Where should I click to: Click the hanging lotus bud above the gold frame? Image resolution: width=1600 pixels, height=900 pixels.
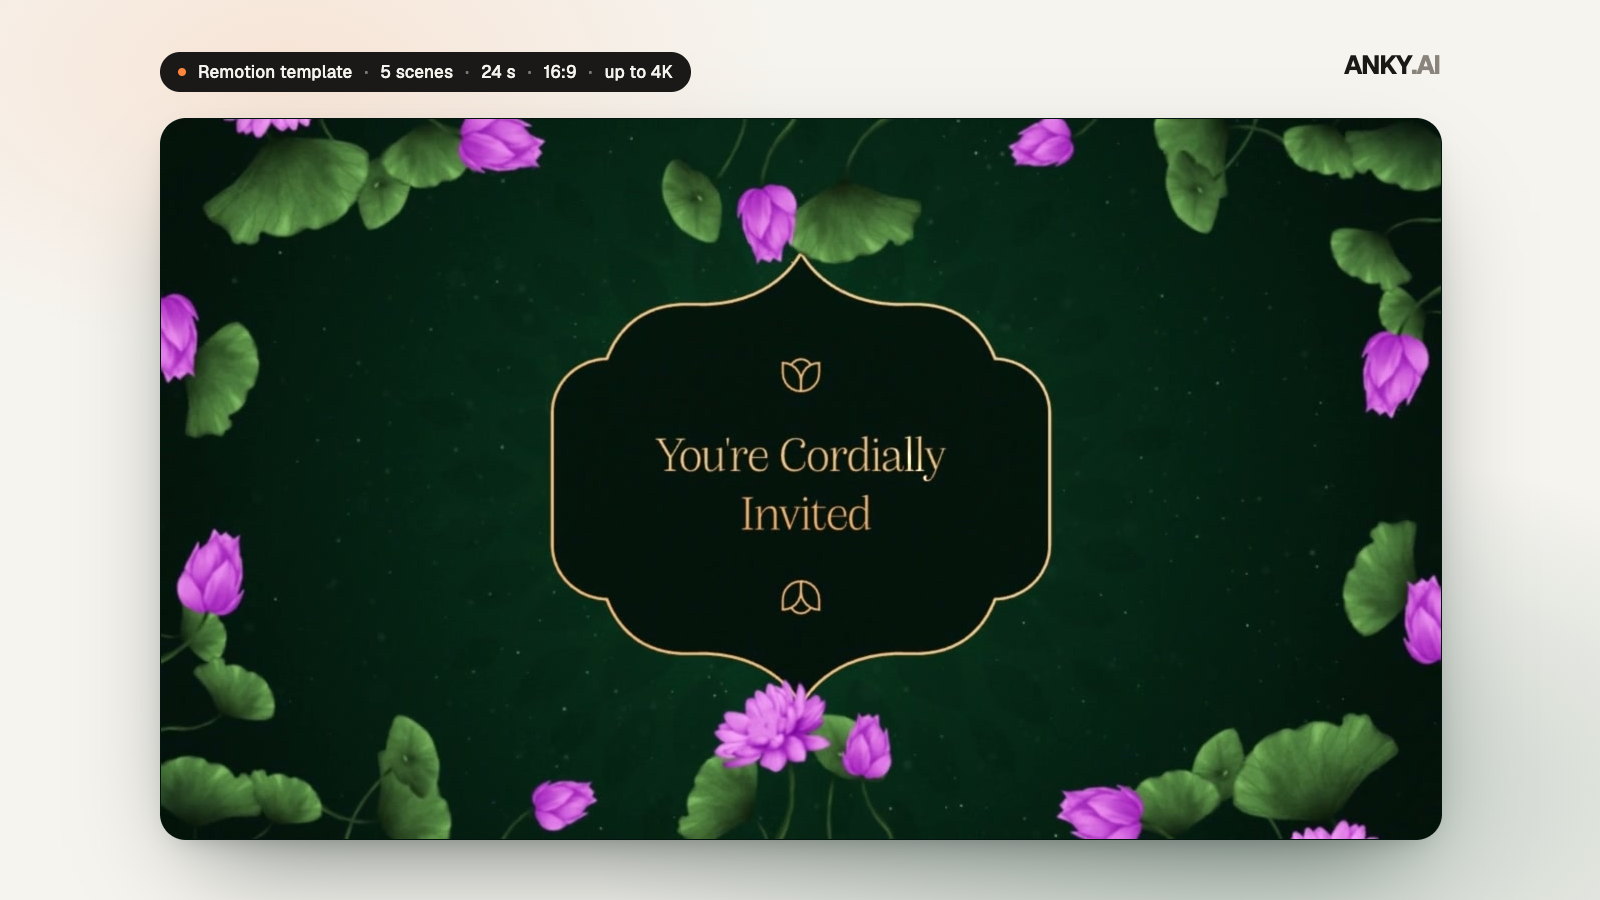point(767,222)
